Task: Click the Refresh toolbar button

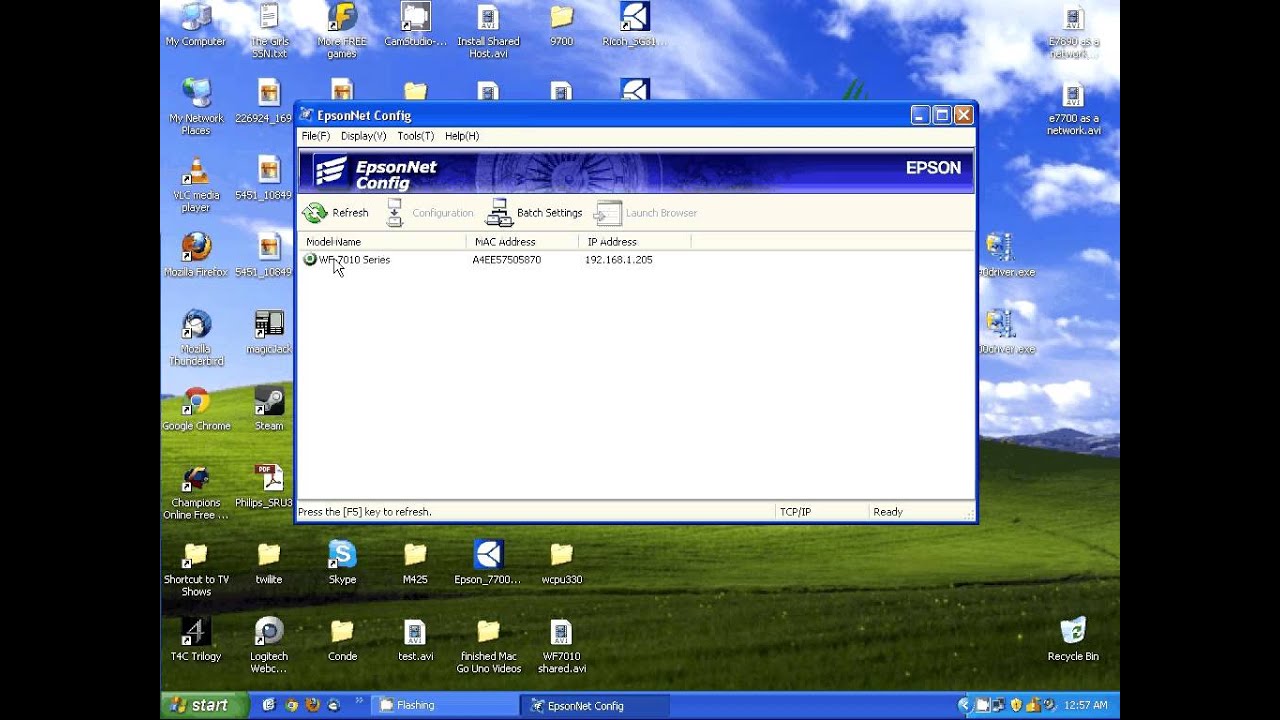Action: 336,213
